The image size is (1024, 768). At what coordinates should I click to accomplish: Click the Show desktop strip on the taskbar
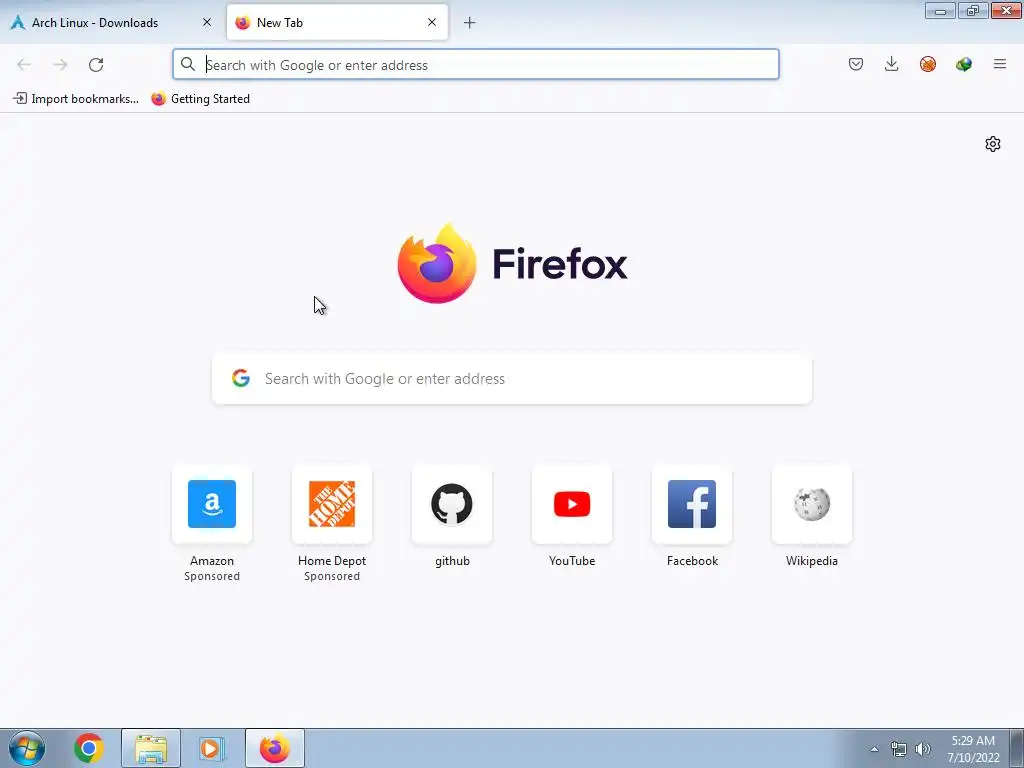point(1016,748)
